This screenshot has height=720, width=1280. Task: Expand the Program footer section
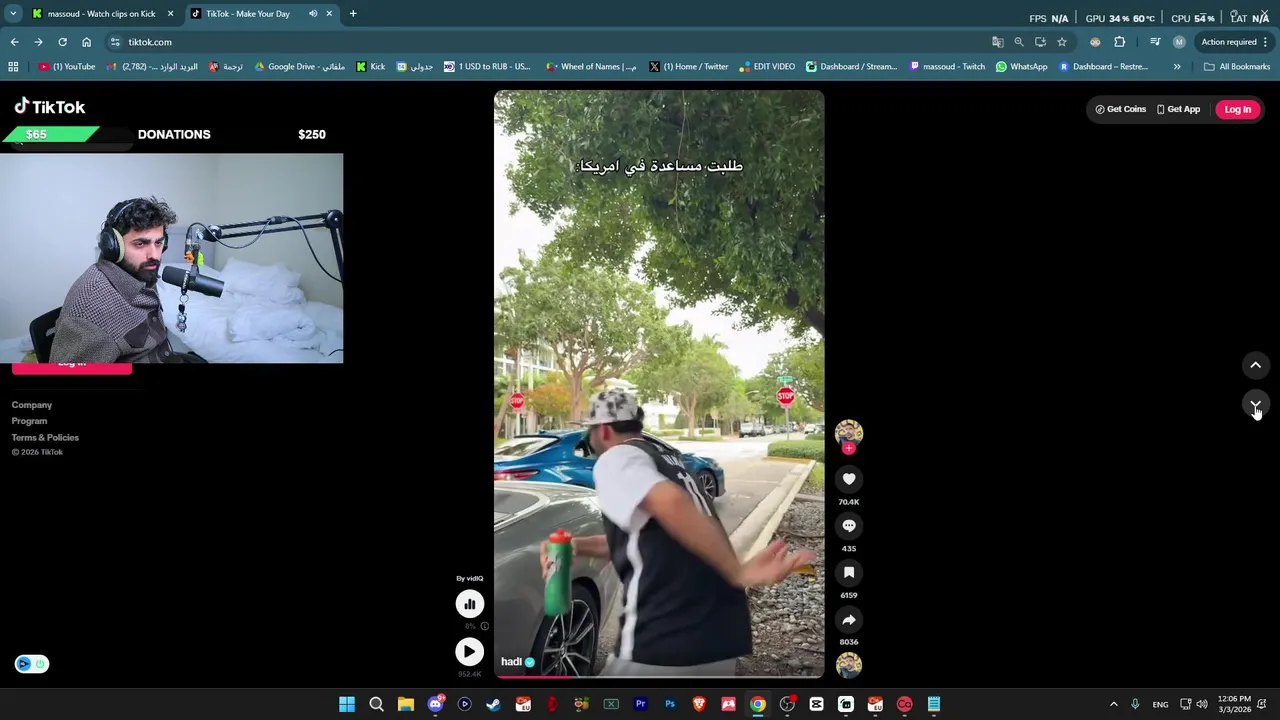[x=29, y=421]
